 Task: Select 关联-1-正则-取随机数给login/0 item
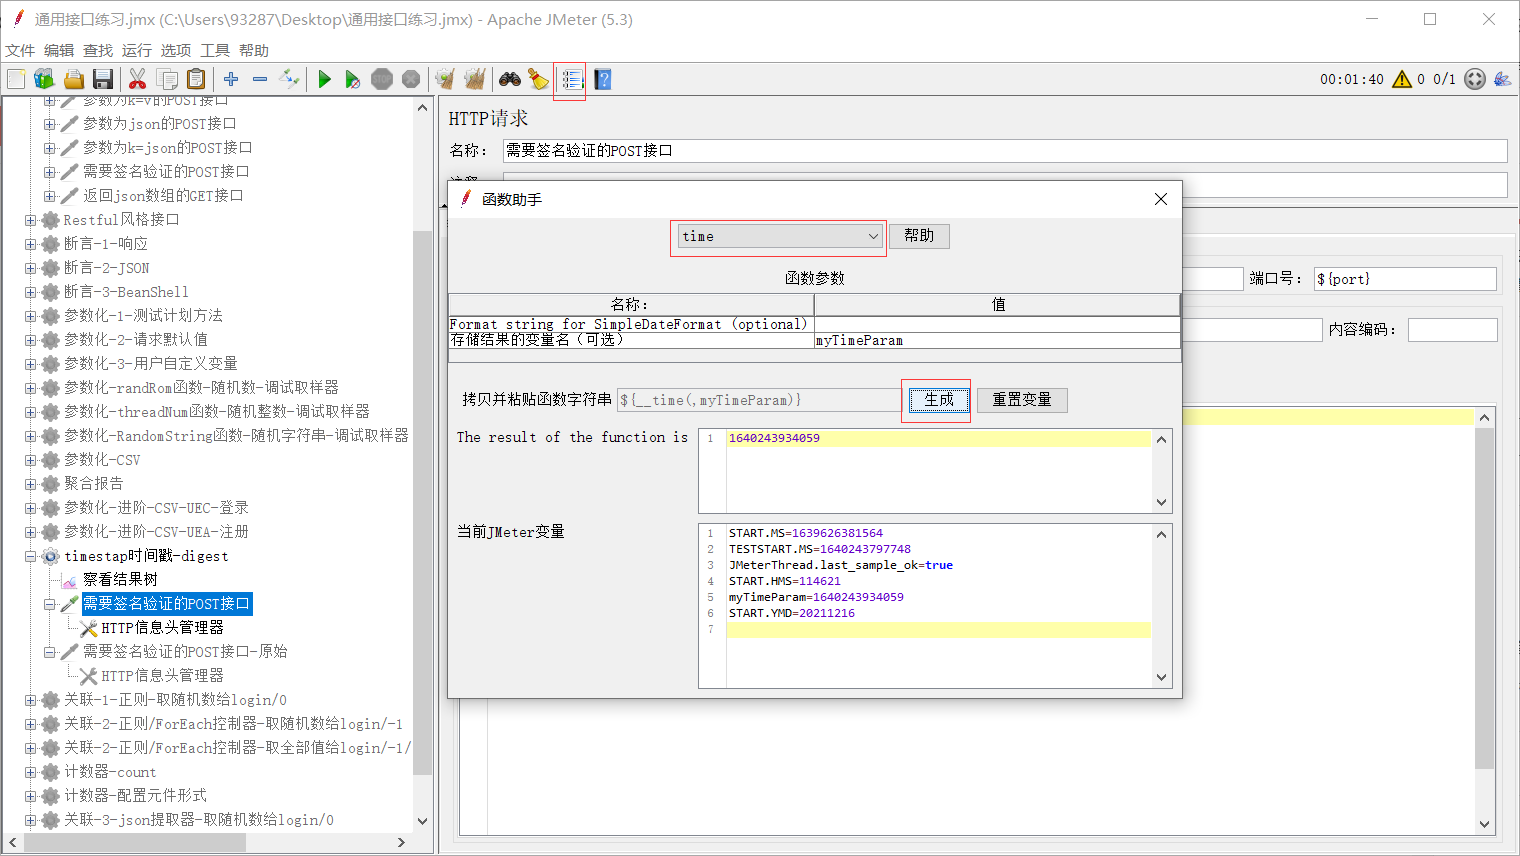tap(175, 700)
